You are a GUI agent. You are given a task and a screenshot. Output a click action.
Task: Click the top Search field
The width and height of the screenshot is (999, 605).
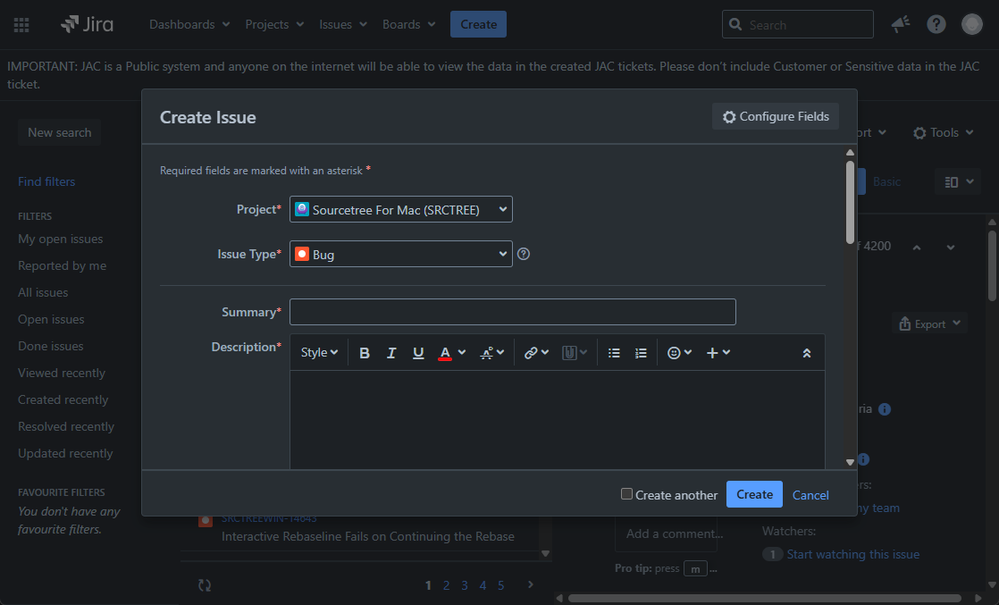coord(798,24)
